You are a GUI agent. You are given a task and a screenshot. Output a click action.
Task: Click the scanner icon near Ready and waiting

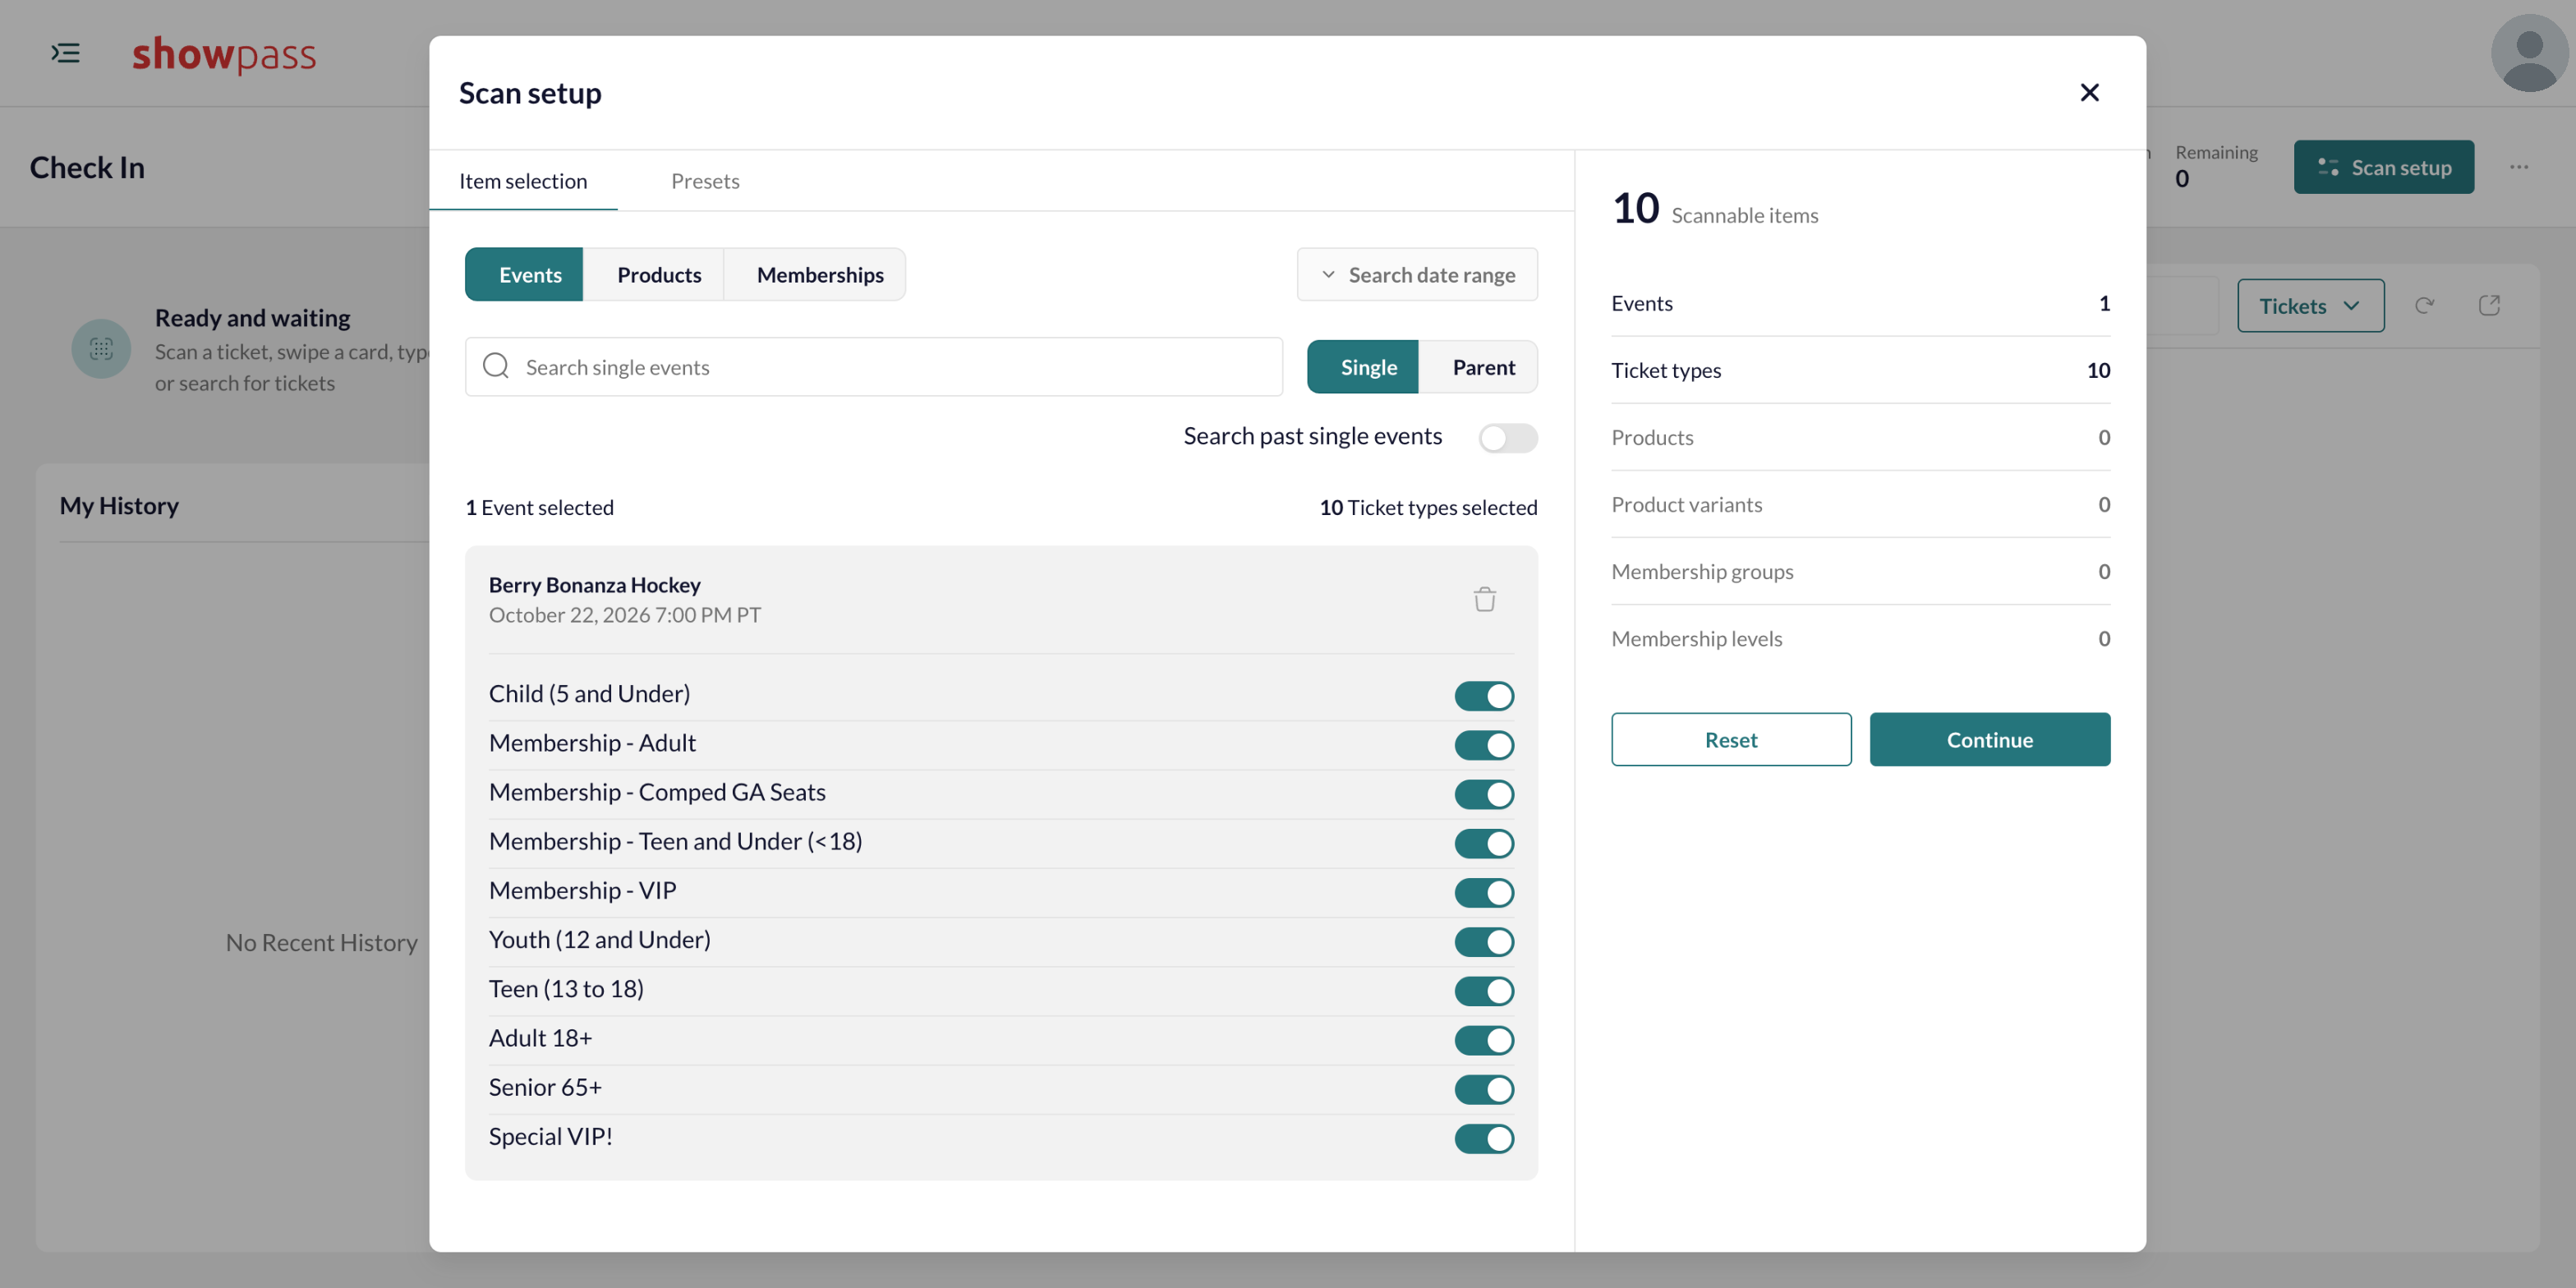coord(101,348)
